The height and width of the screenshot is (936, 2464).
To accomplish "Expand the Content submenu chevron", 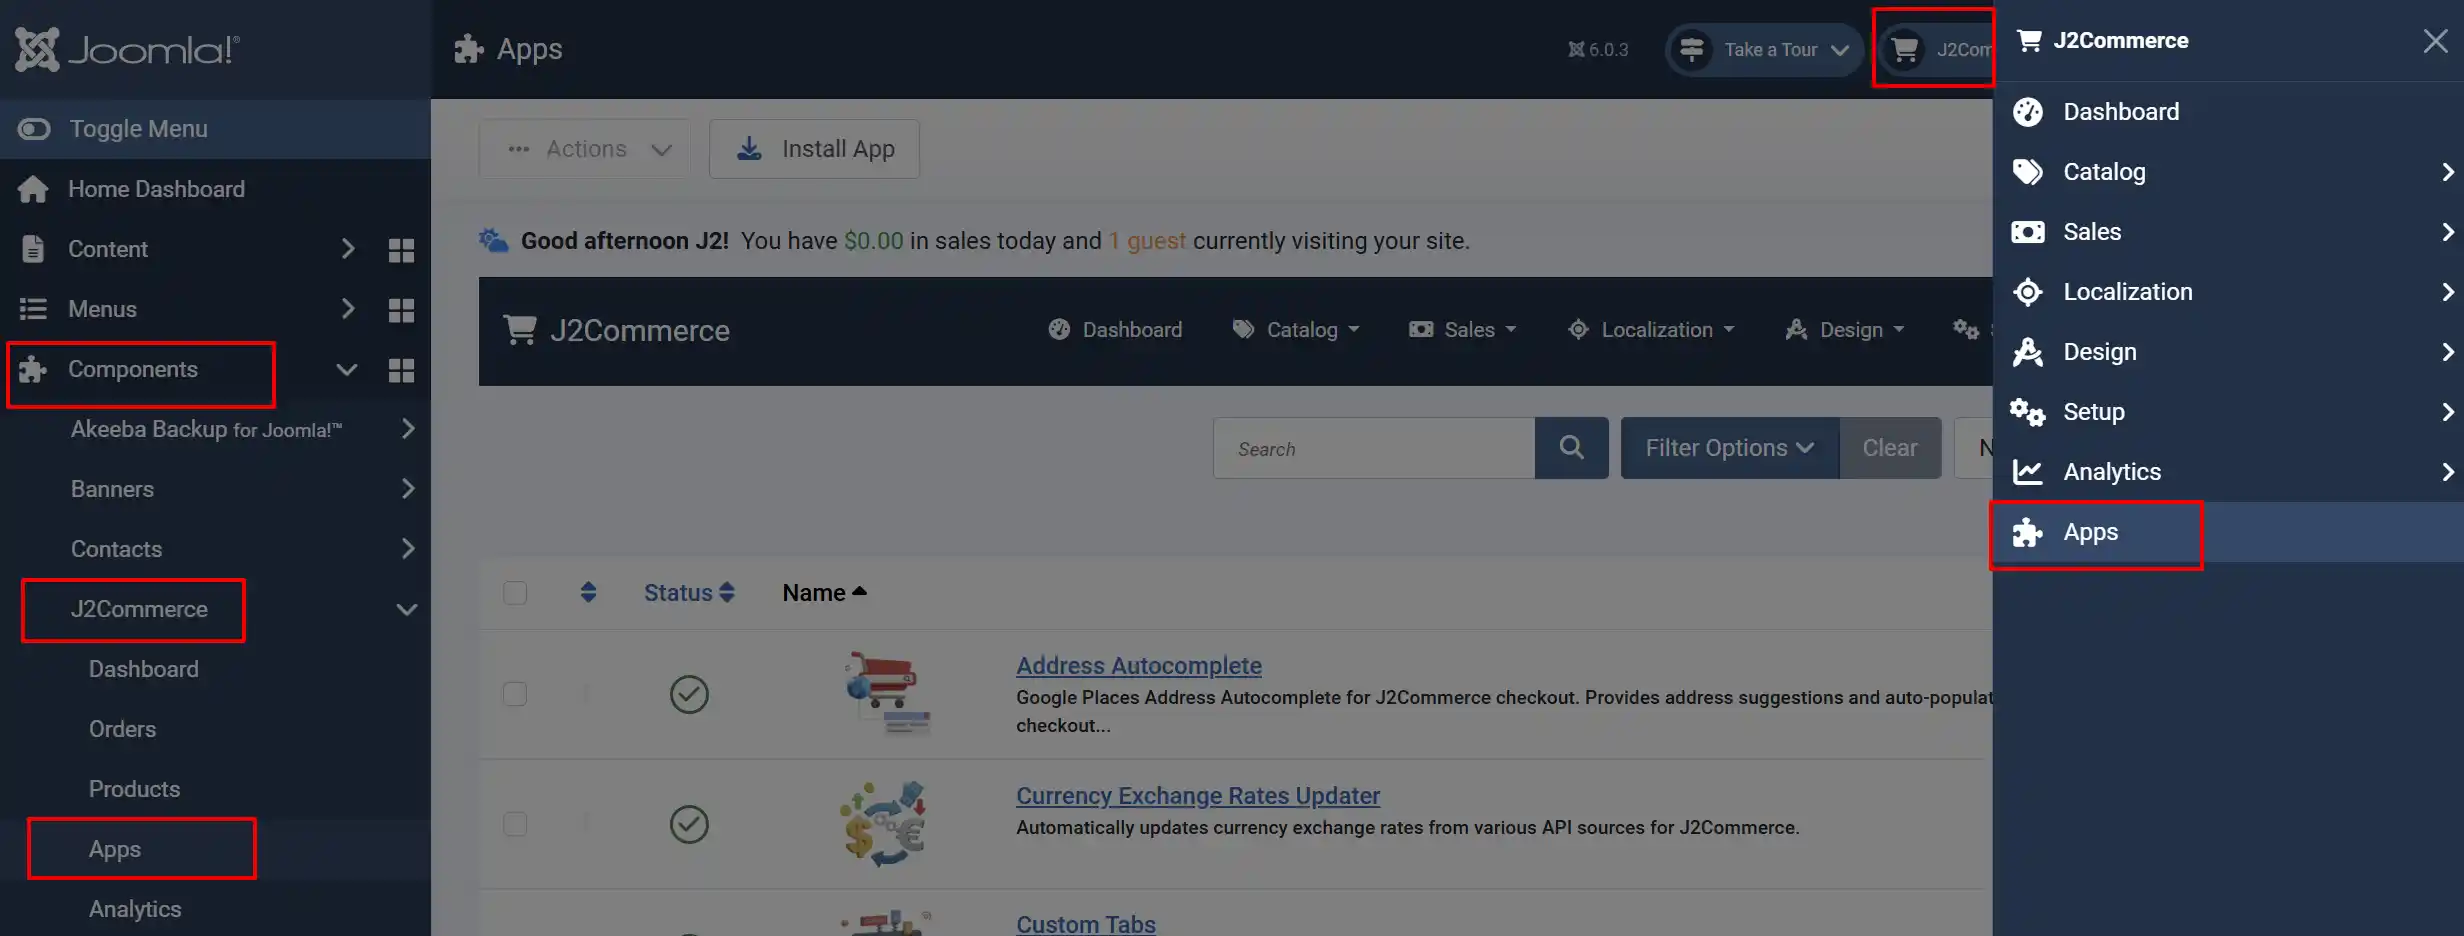I will (347, 249).
